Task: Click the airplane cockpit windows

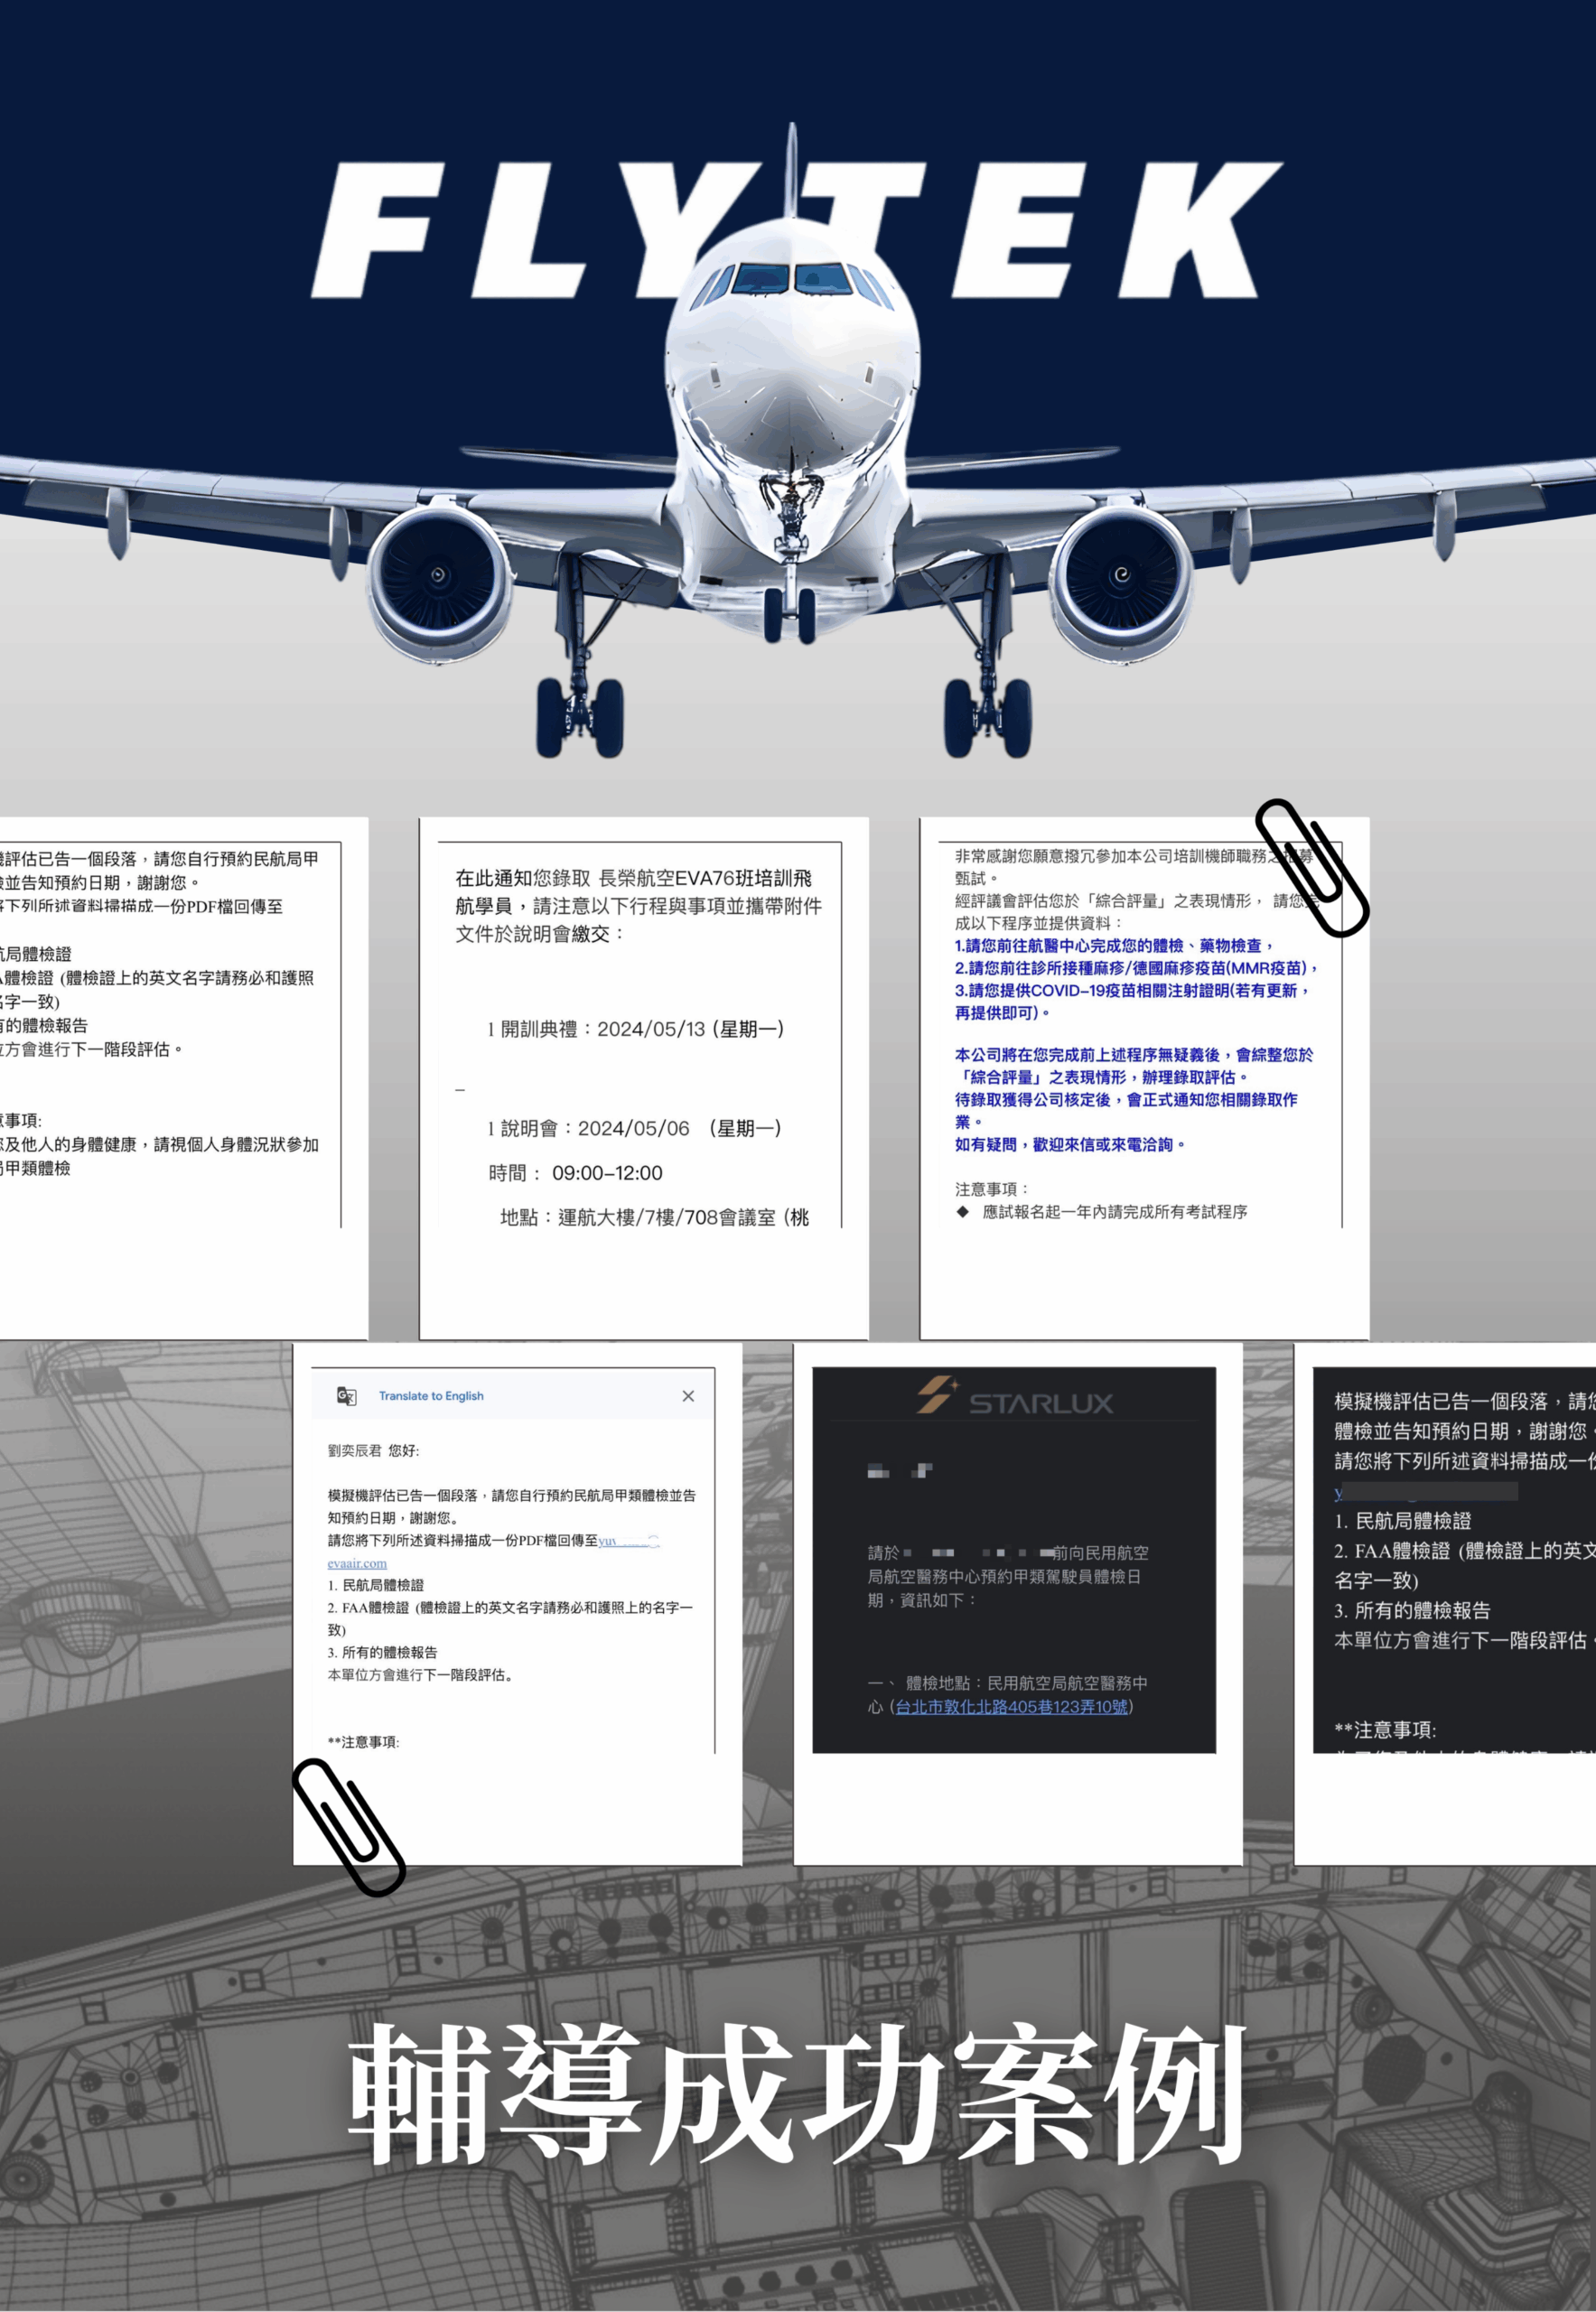Action: click(x=792, y=279)
